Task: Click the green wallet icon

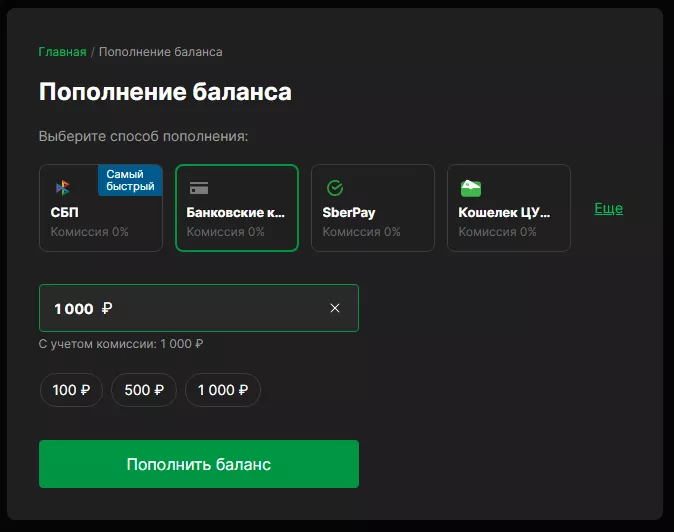Action: click(x=471, y=188)
